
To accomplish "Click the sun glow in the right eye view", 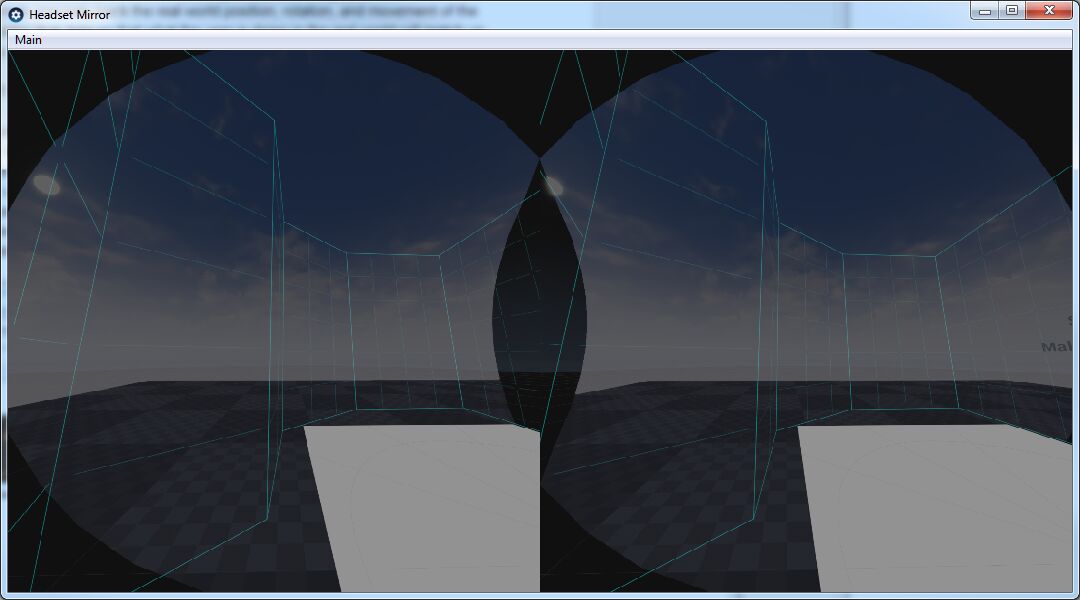I will tap(555, 184).
